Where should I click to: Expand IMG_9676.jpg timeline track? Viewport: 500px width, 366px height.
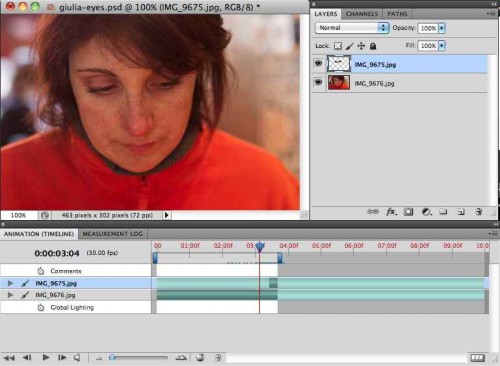(x=11, y=295)
